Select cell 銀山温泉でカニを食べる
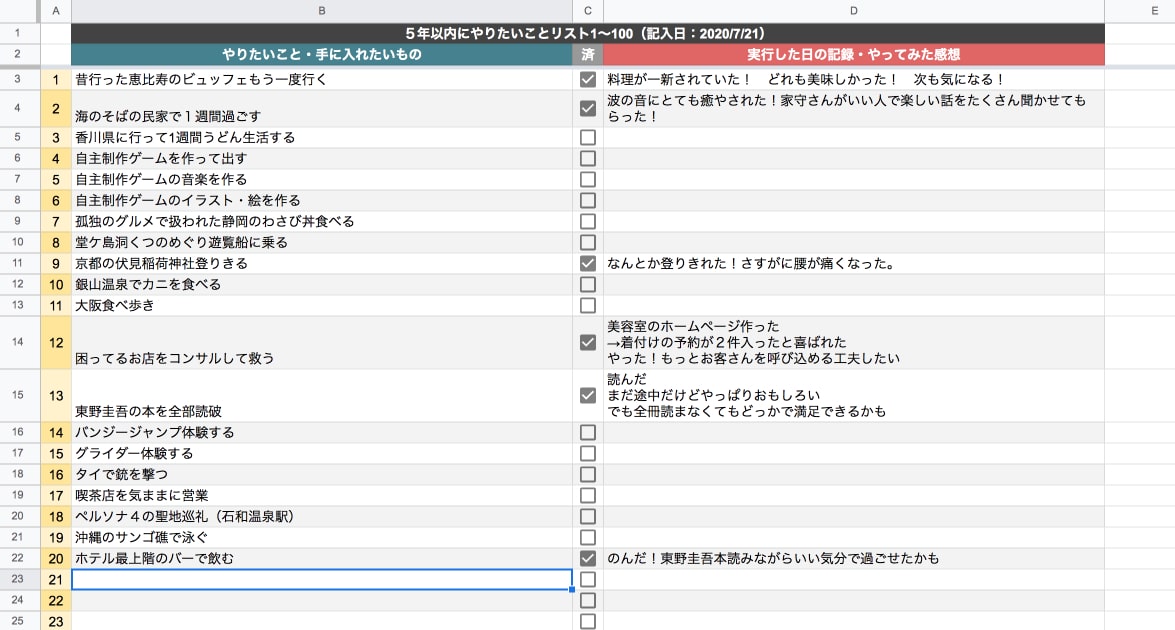Screen dimensions: 1175x630 [x=321, y=285]
